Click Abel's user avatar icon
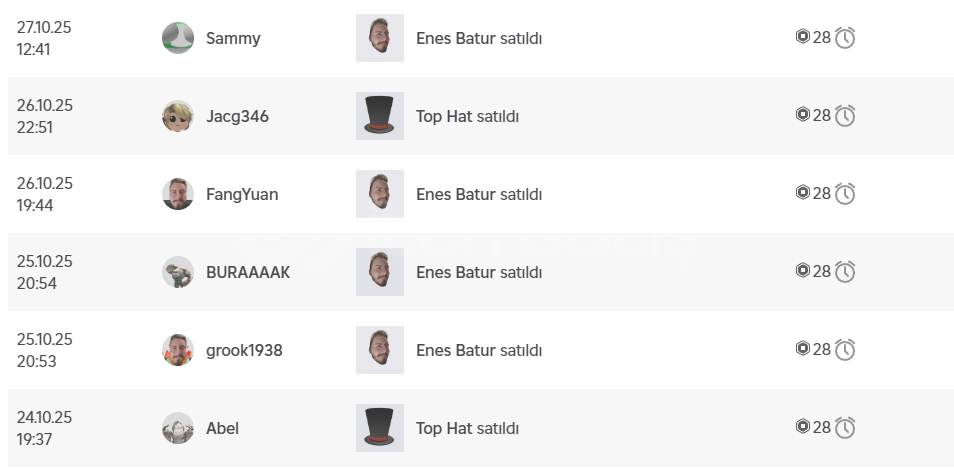The height and width of the screenshot is (468, 954). (x=177, y=428)
